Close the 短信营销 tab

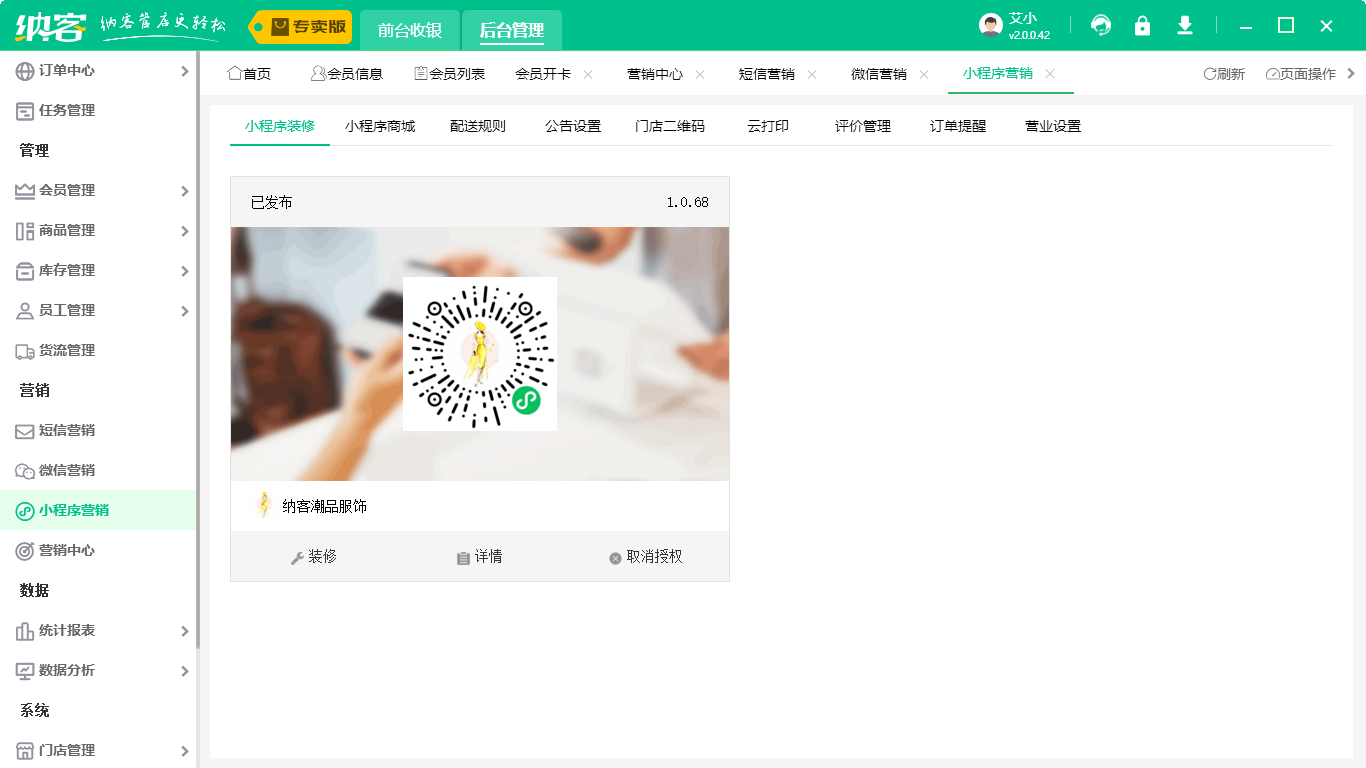tap(812, 74)
